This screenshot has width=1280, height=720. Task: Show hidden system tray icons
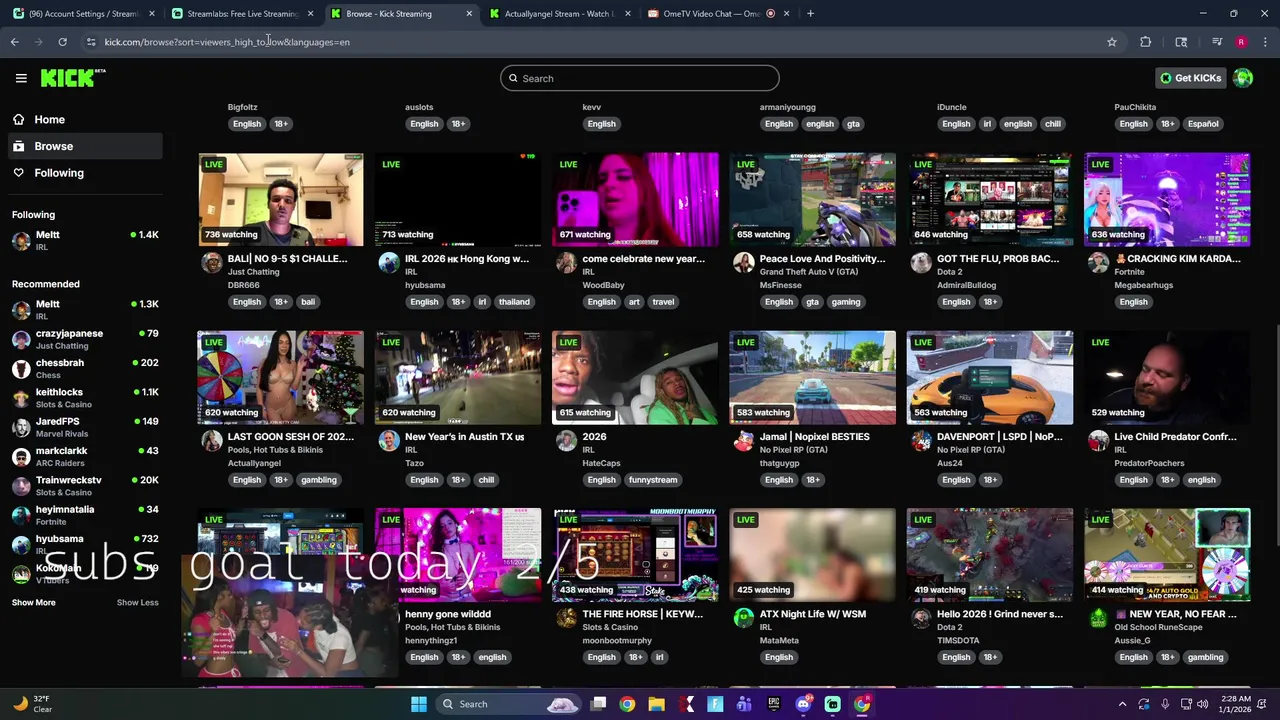click(x=1122, y=704)
